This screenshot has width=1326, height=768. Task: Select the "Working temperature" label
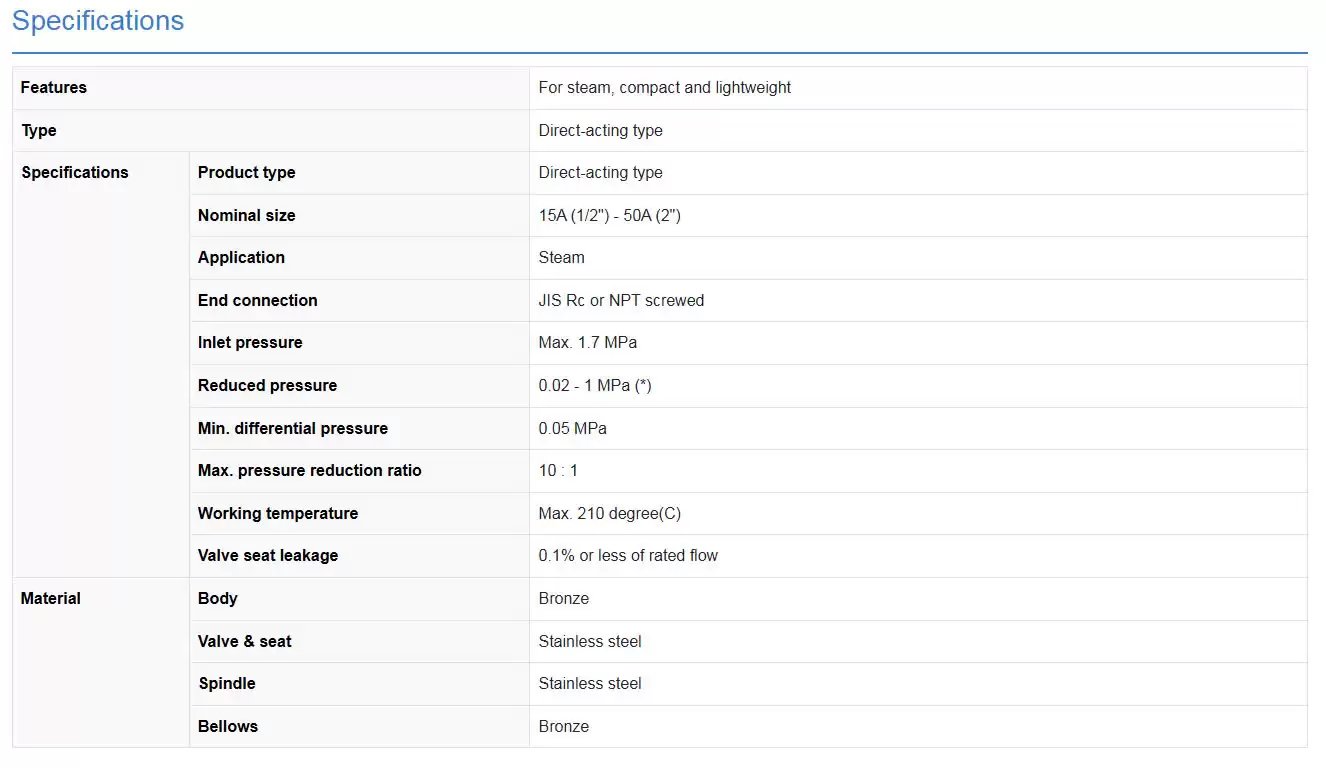pos(278,514)
